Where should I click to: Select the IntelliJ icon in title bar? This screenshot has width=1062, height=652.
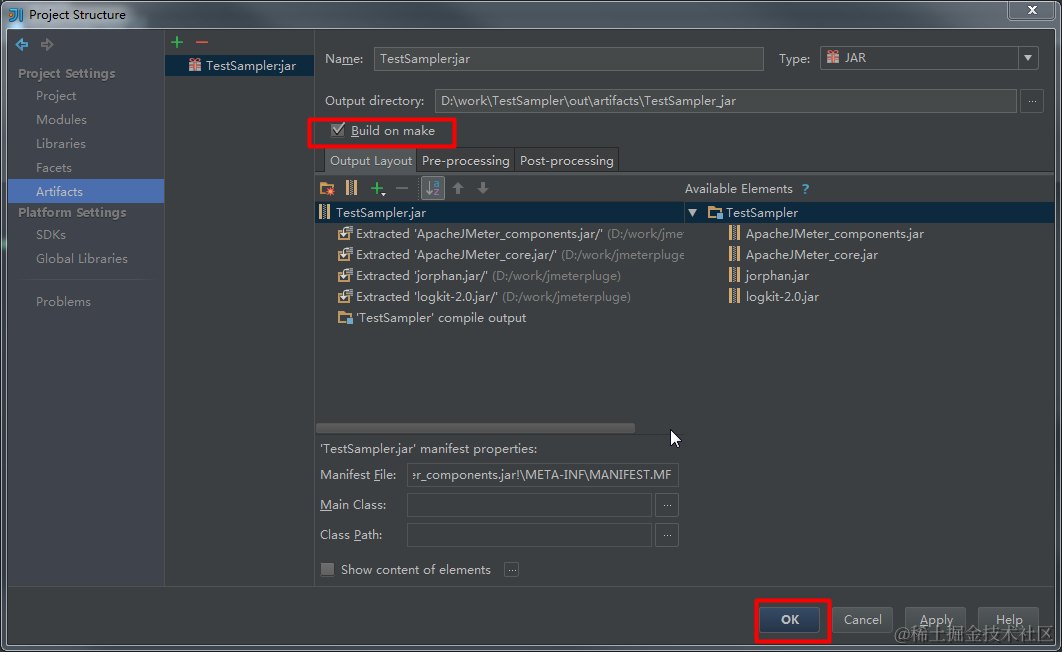[x=16, y=14]
